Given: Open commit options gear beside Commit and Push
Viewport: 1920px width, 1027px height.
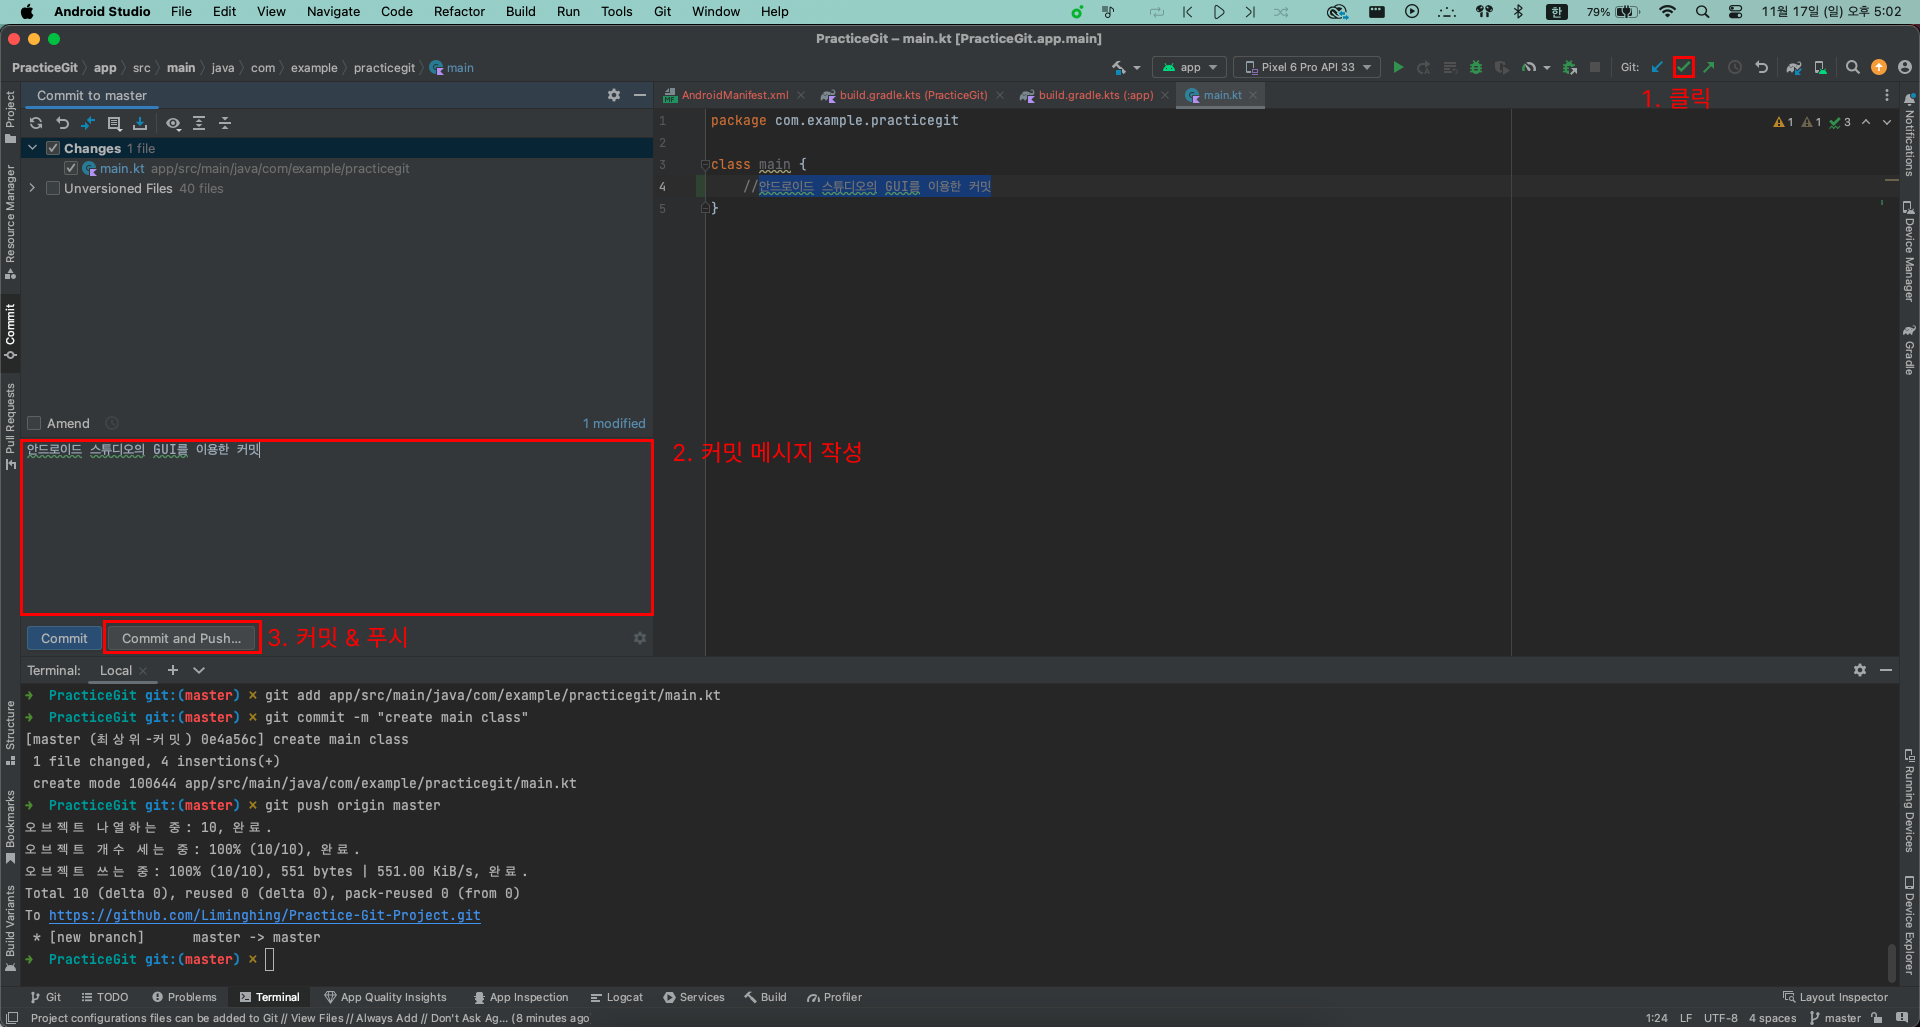Looking at the screenshot, I should pos(640,638).
